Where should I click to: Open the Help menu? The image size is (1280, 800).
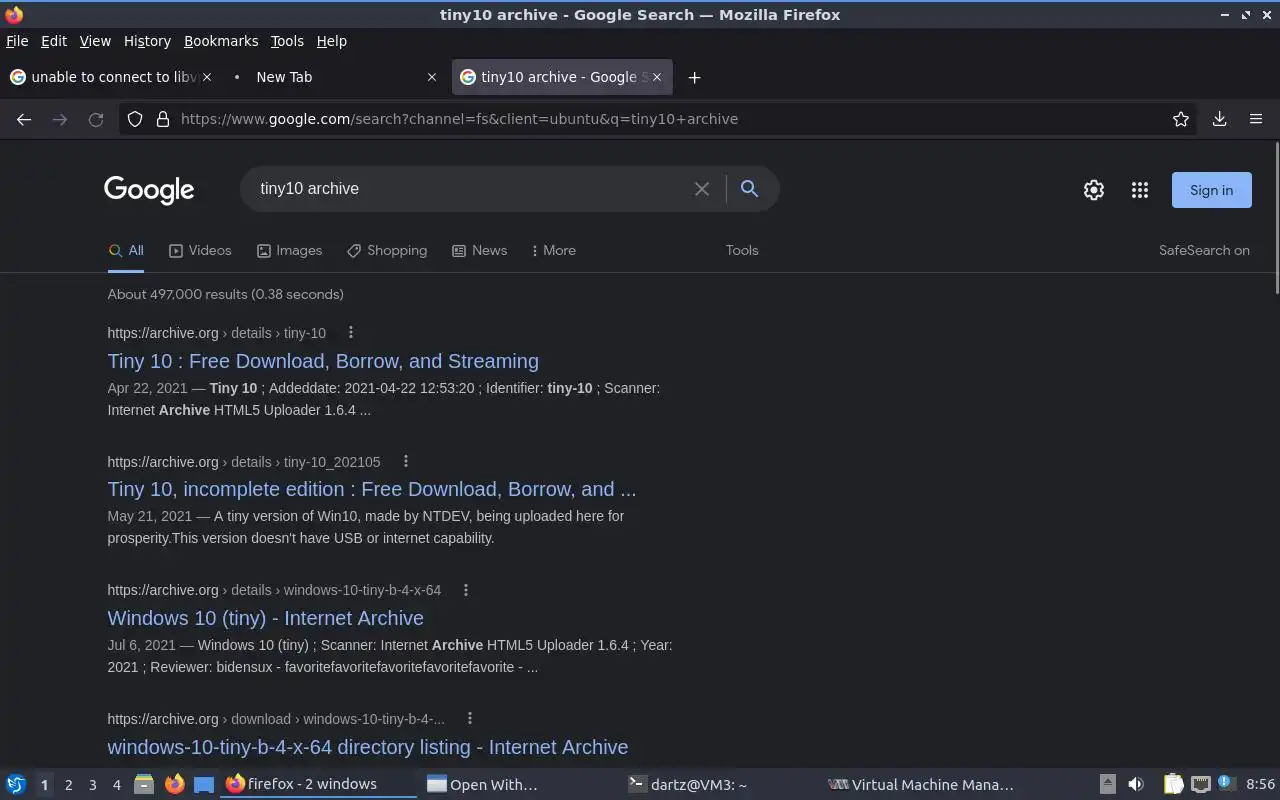[332, 41]
